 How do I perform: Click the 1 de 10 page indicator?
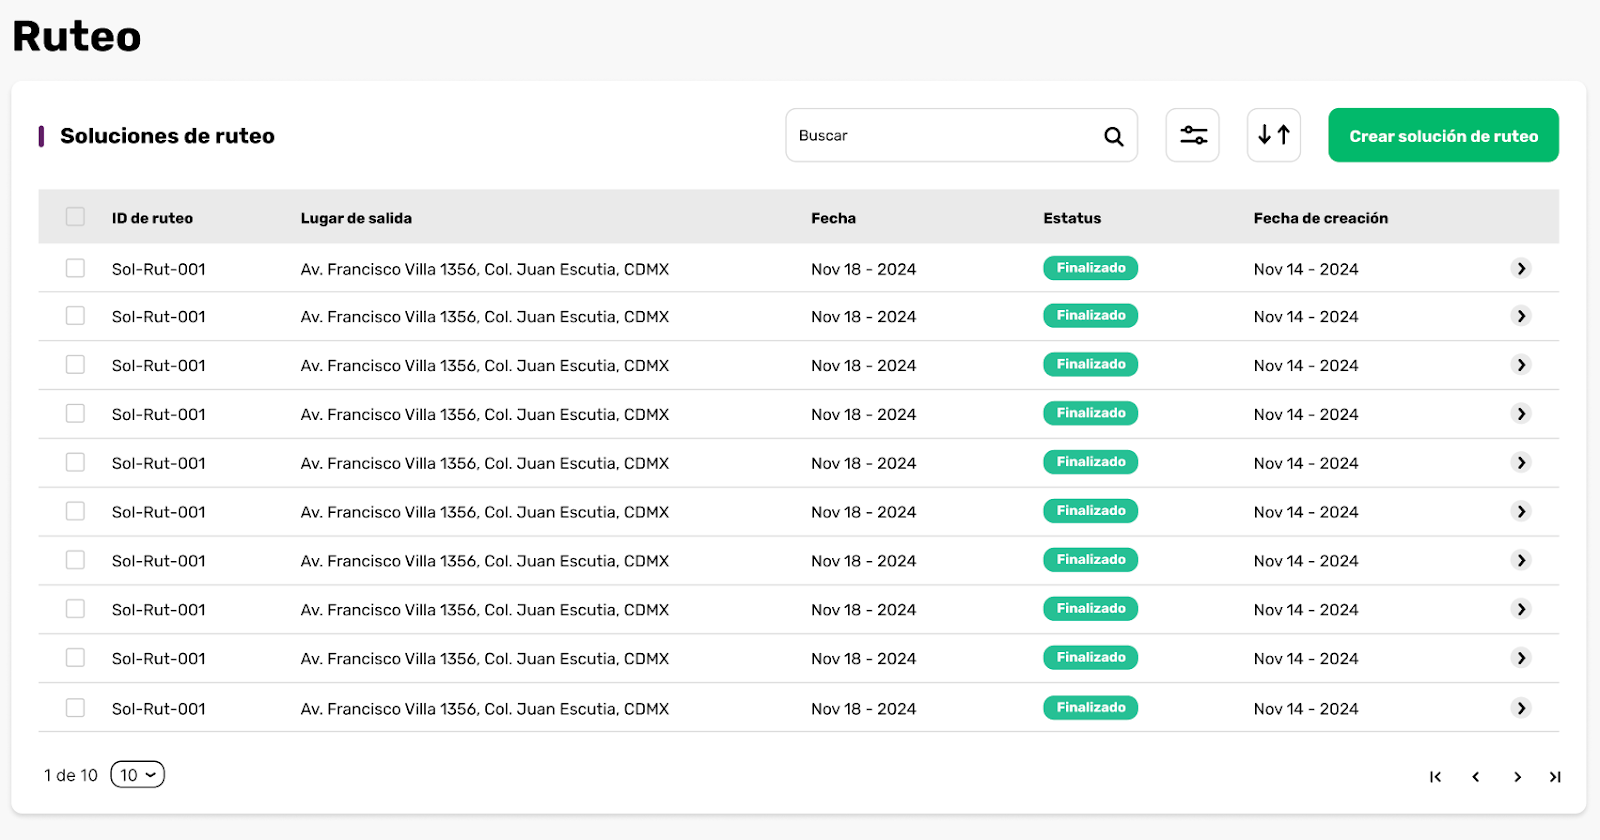click(x=71, y=775)
